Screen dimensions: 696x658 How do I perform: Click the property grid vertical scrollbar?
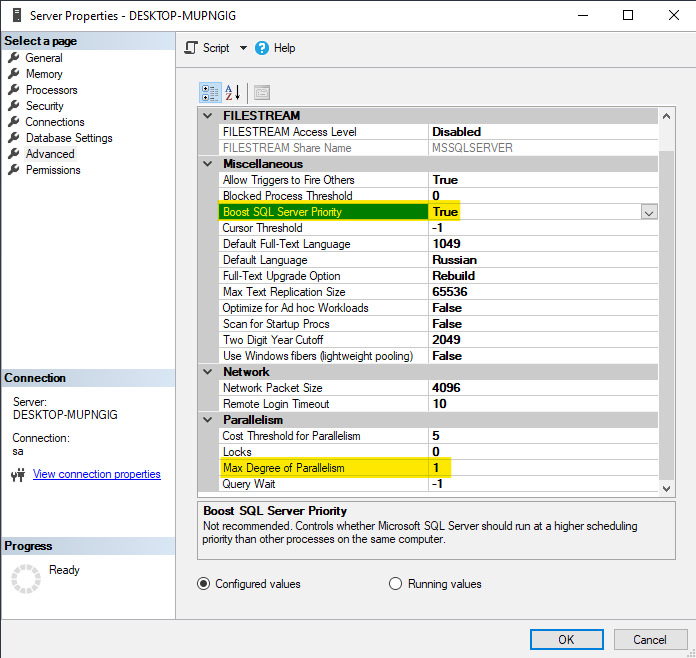pos(667,300)
